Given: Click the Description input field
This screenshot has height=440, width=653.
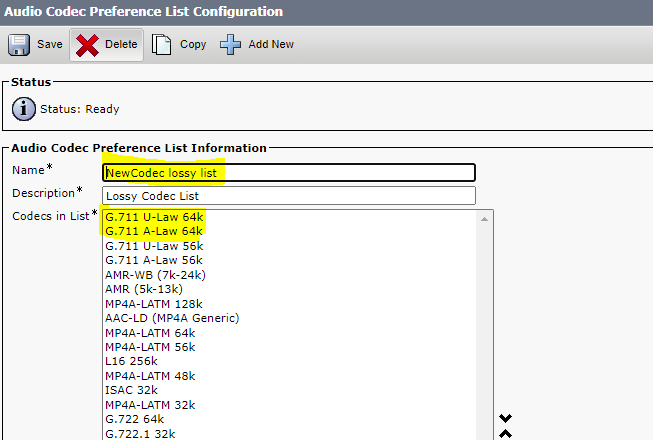Looking at the screenshot, I should tap(289, 196).
